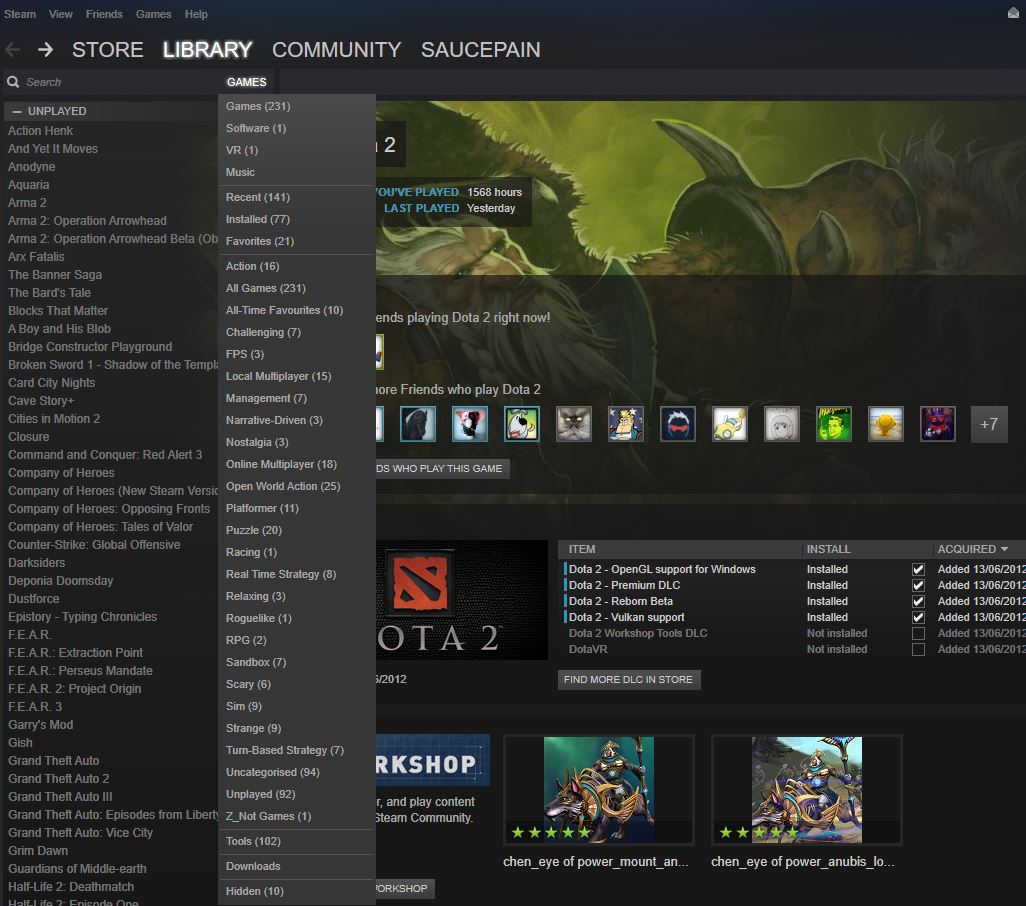
Task: Close the GAMES filter dropdown
Action: [x=246, y=82]
